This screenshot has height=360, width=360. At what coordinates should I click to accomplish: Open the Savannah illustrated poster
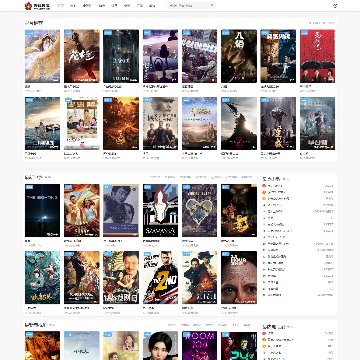160,210
